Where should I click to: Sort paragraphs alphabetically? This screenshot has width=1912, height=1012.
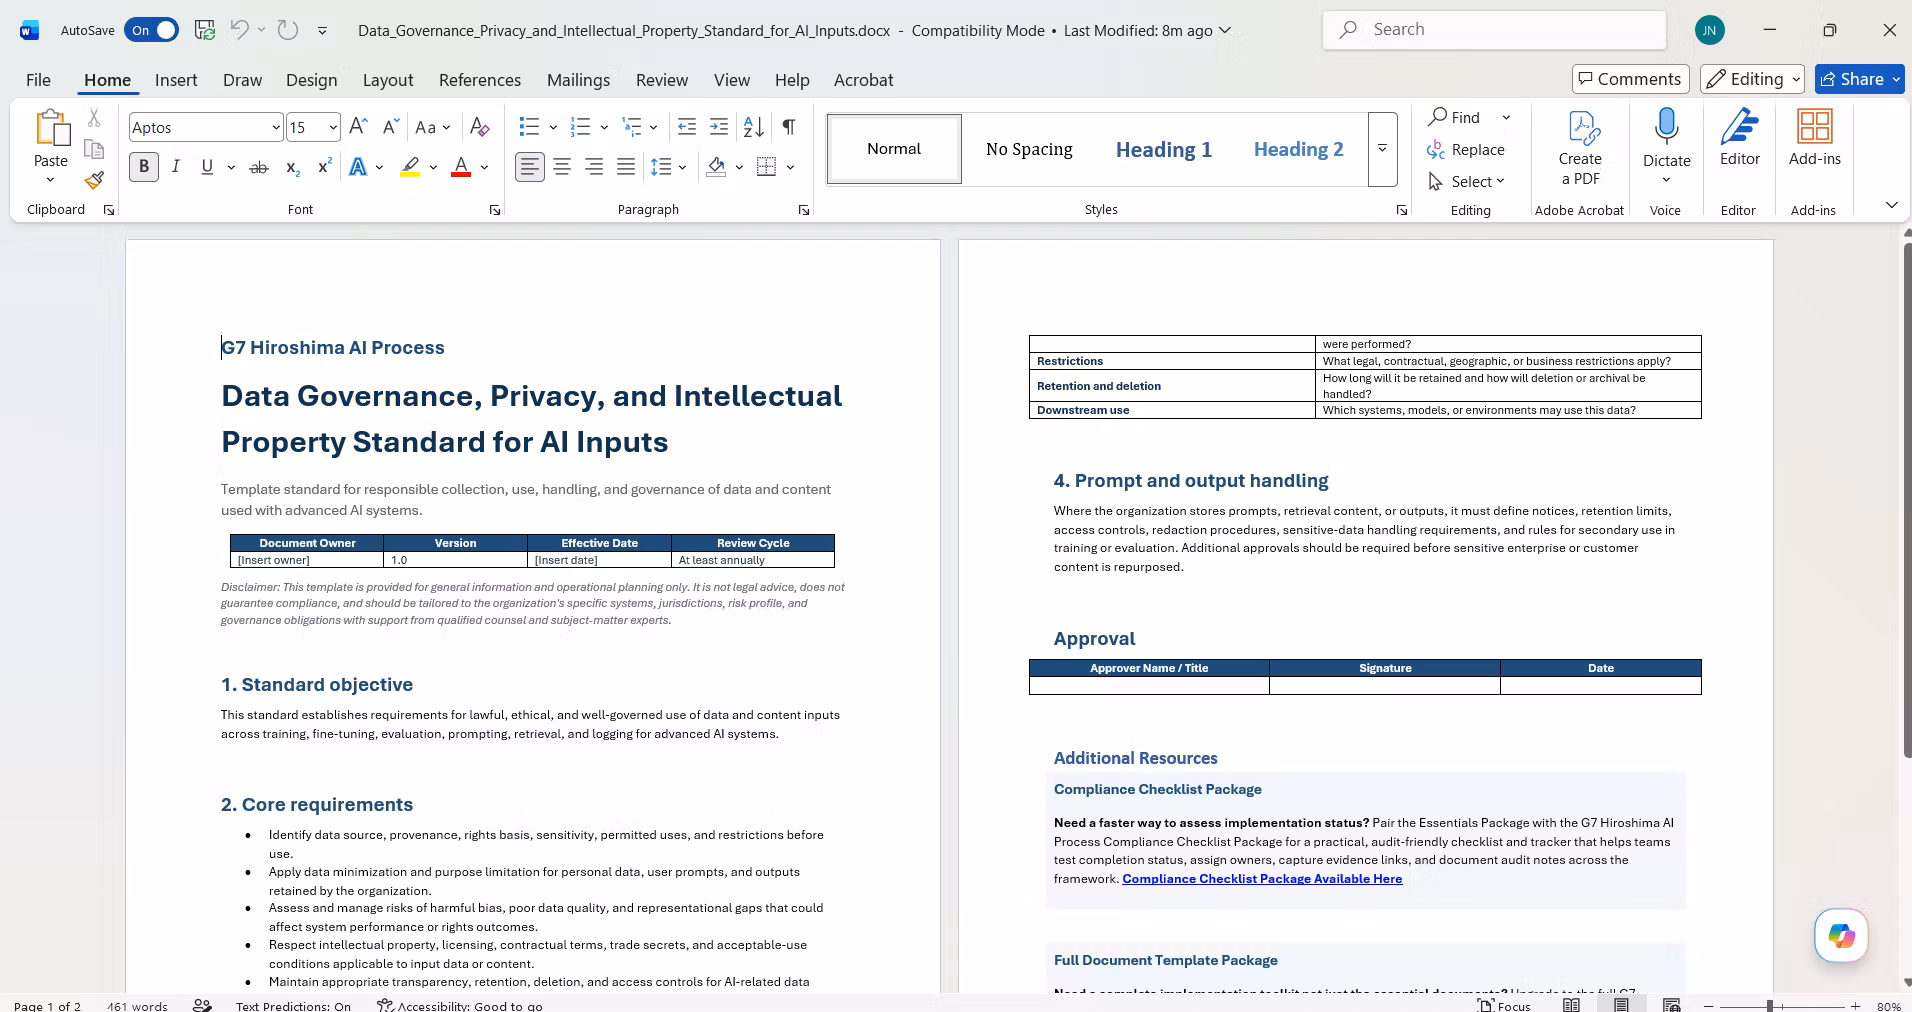[x=754, y=127]
